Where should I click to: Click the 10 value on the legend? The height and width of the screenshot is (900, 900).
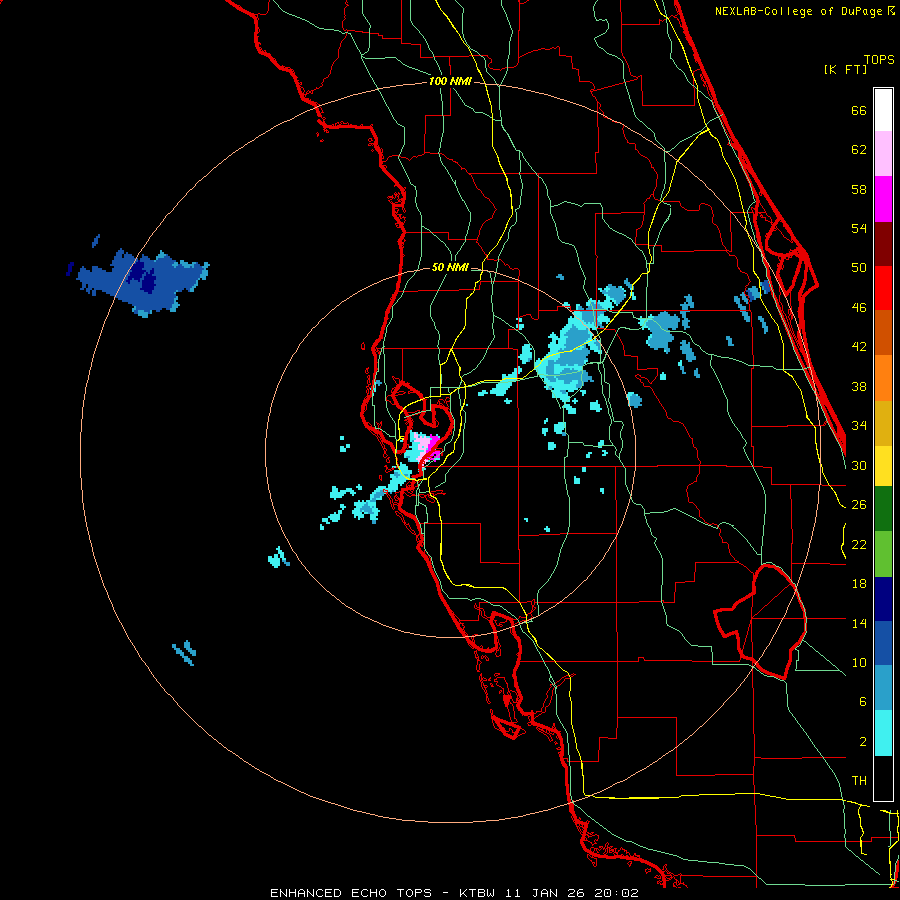(859, 662)
